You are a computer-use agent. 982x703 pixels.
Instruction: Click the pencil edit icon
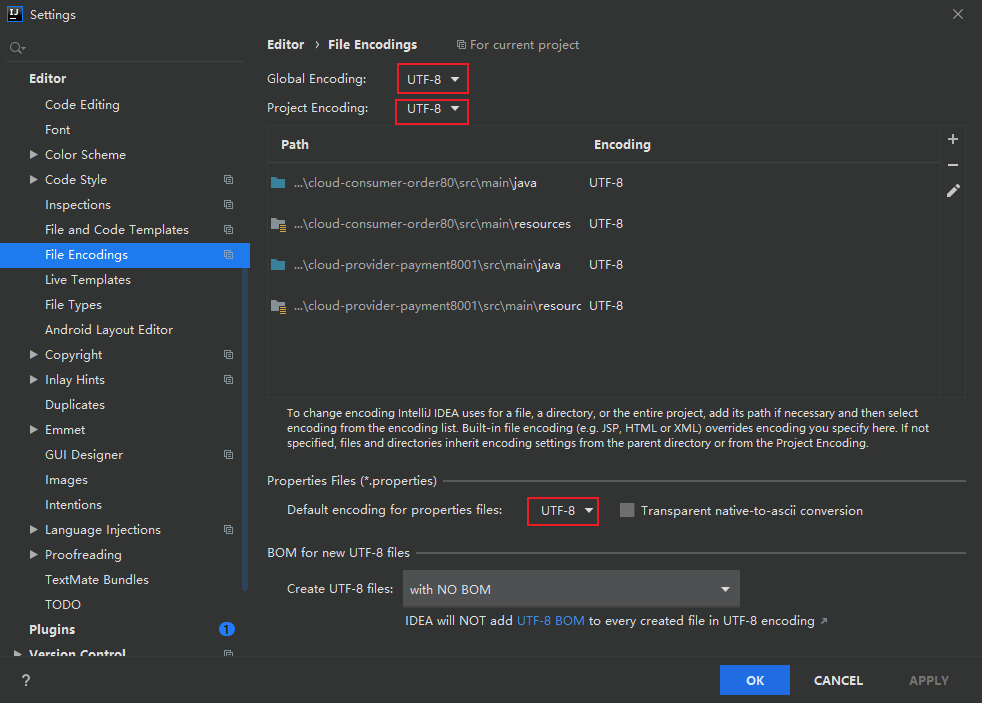(953, 191)
